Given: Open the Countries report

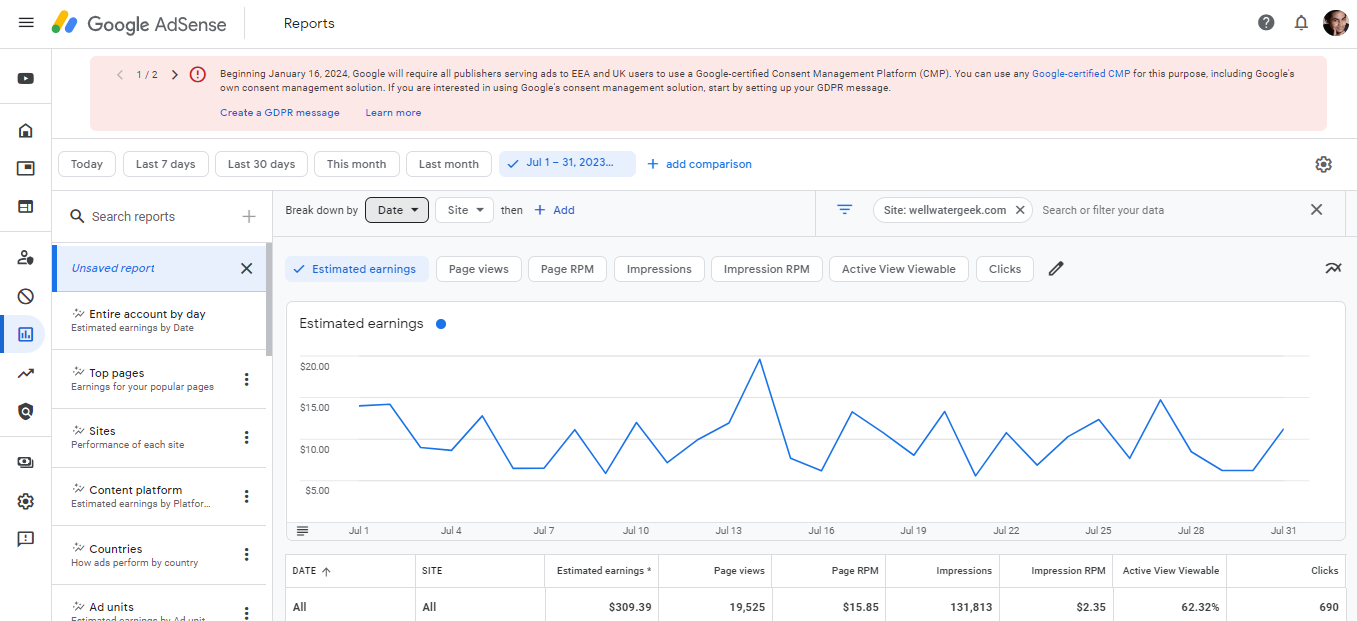Looking at the screenshot, I should 160,555.
